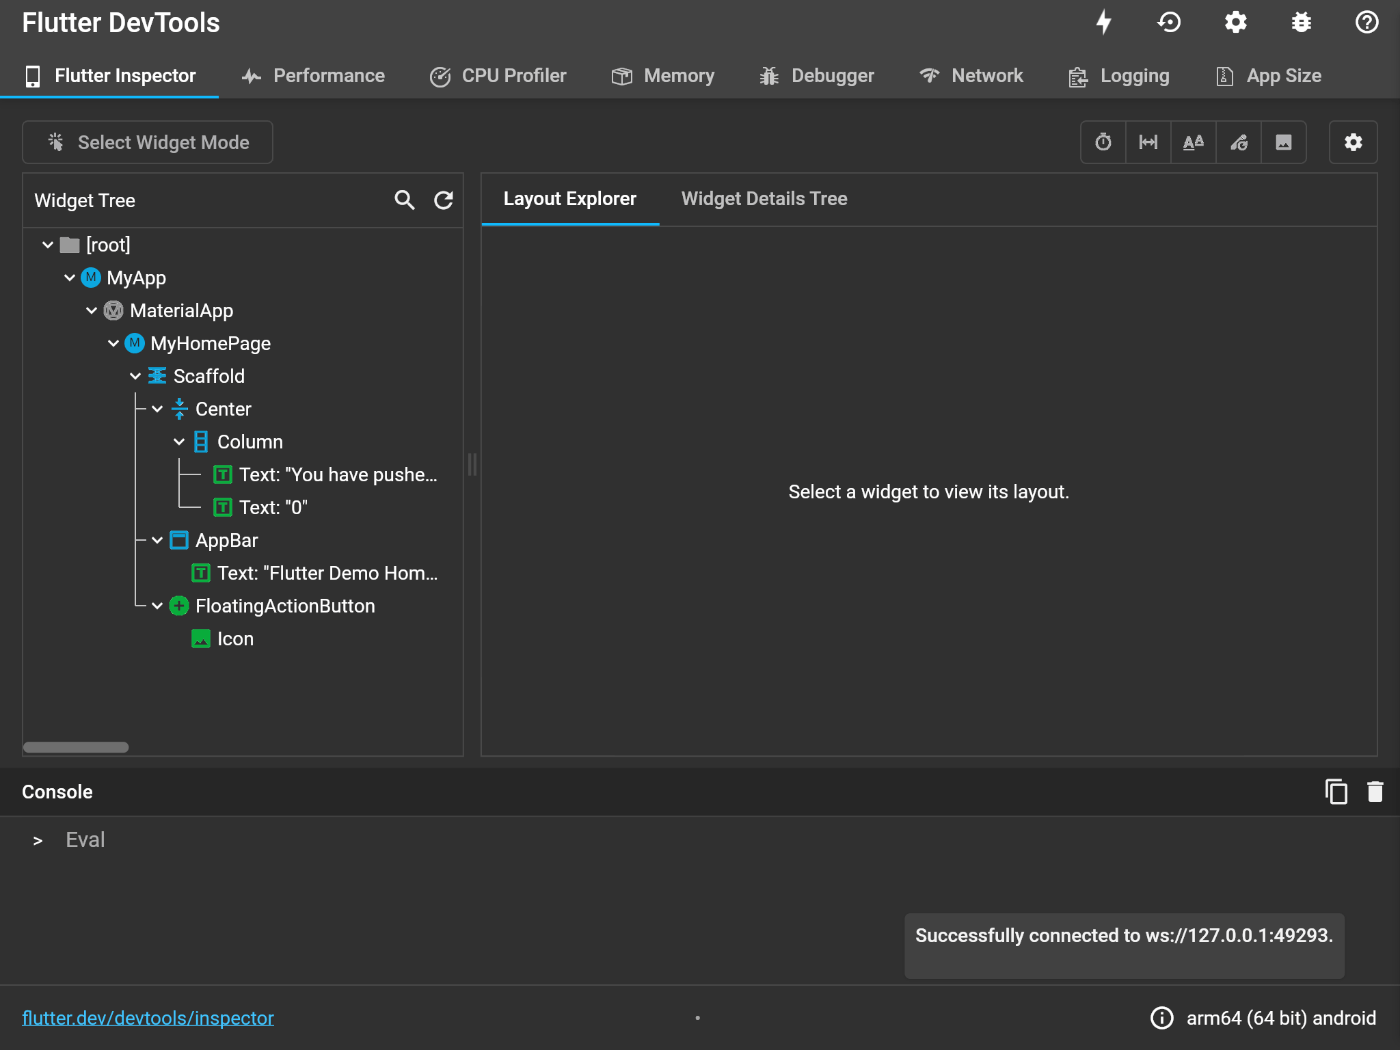1400x1050 pixels.
Task: Refresh the widget tree
Action: coord(444,200)
